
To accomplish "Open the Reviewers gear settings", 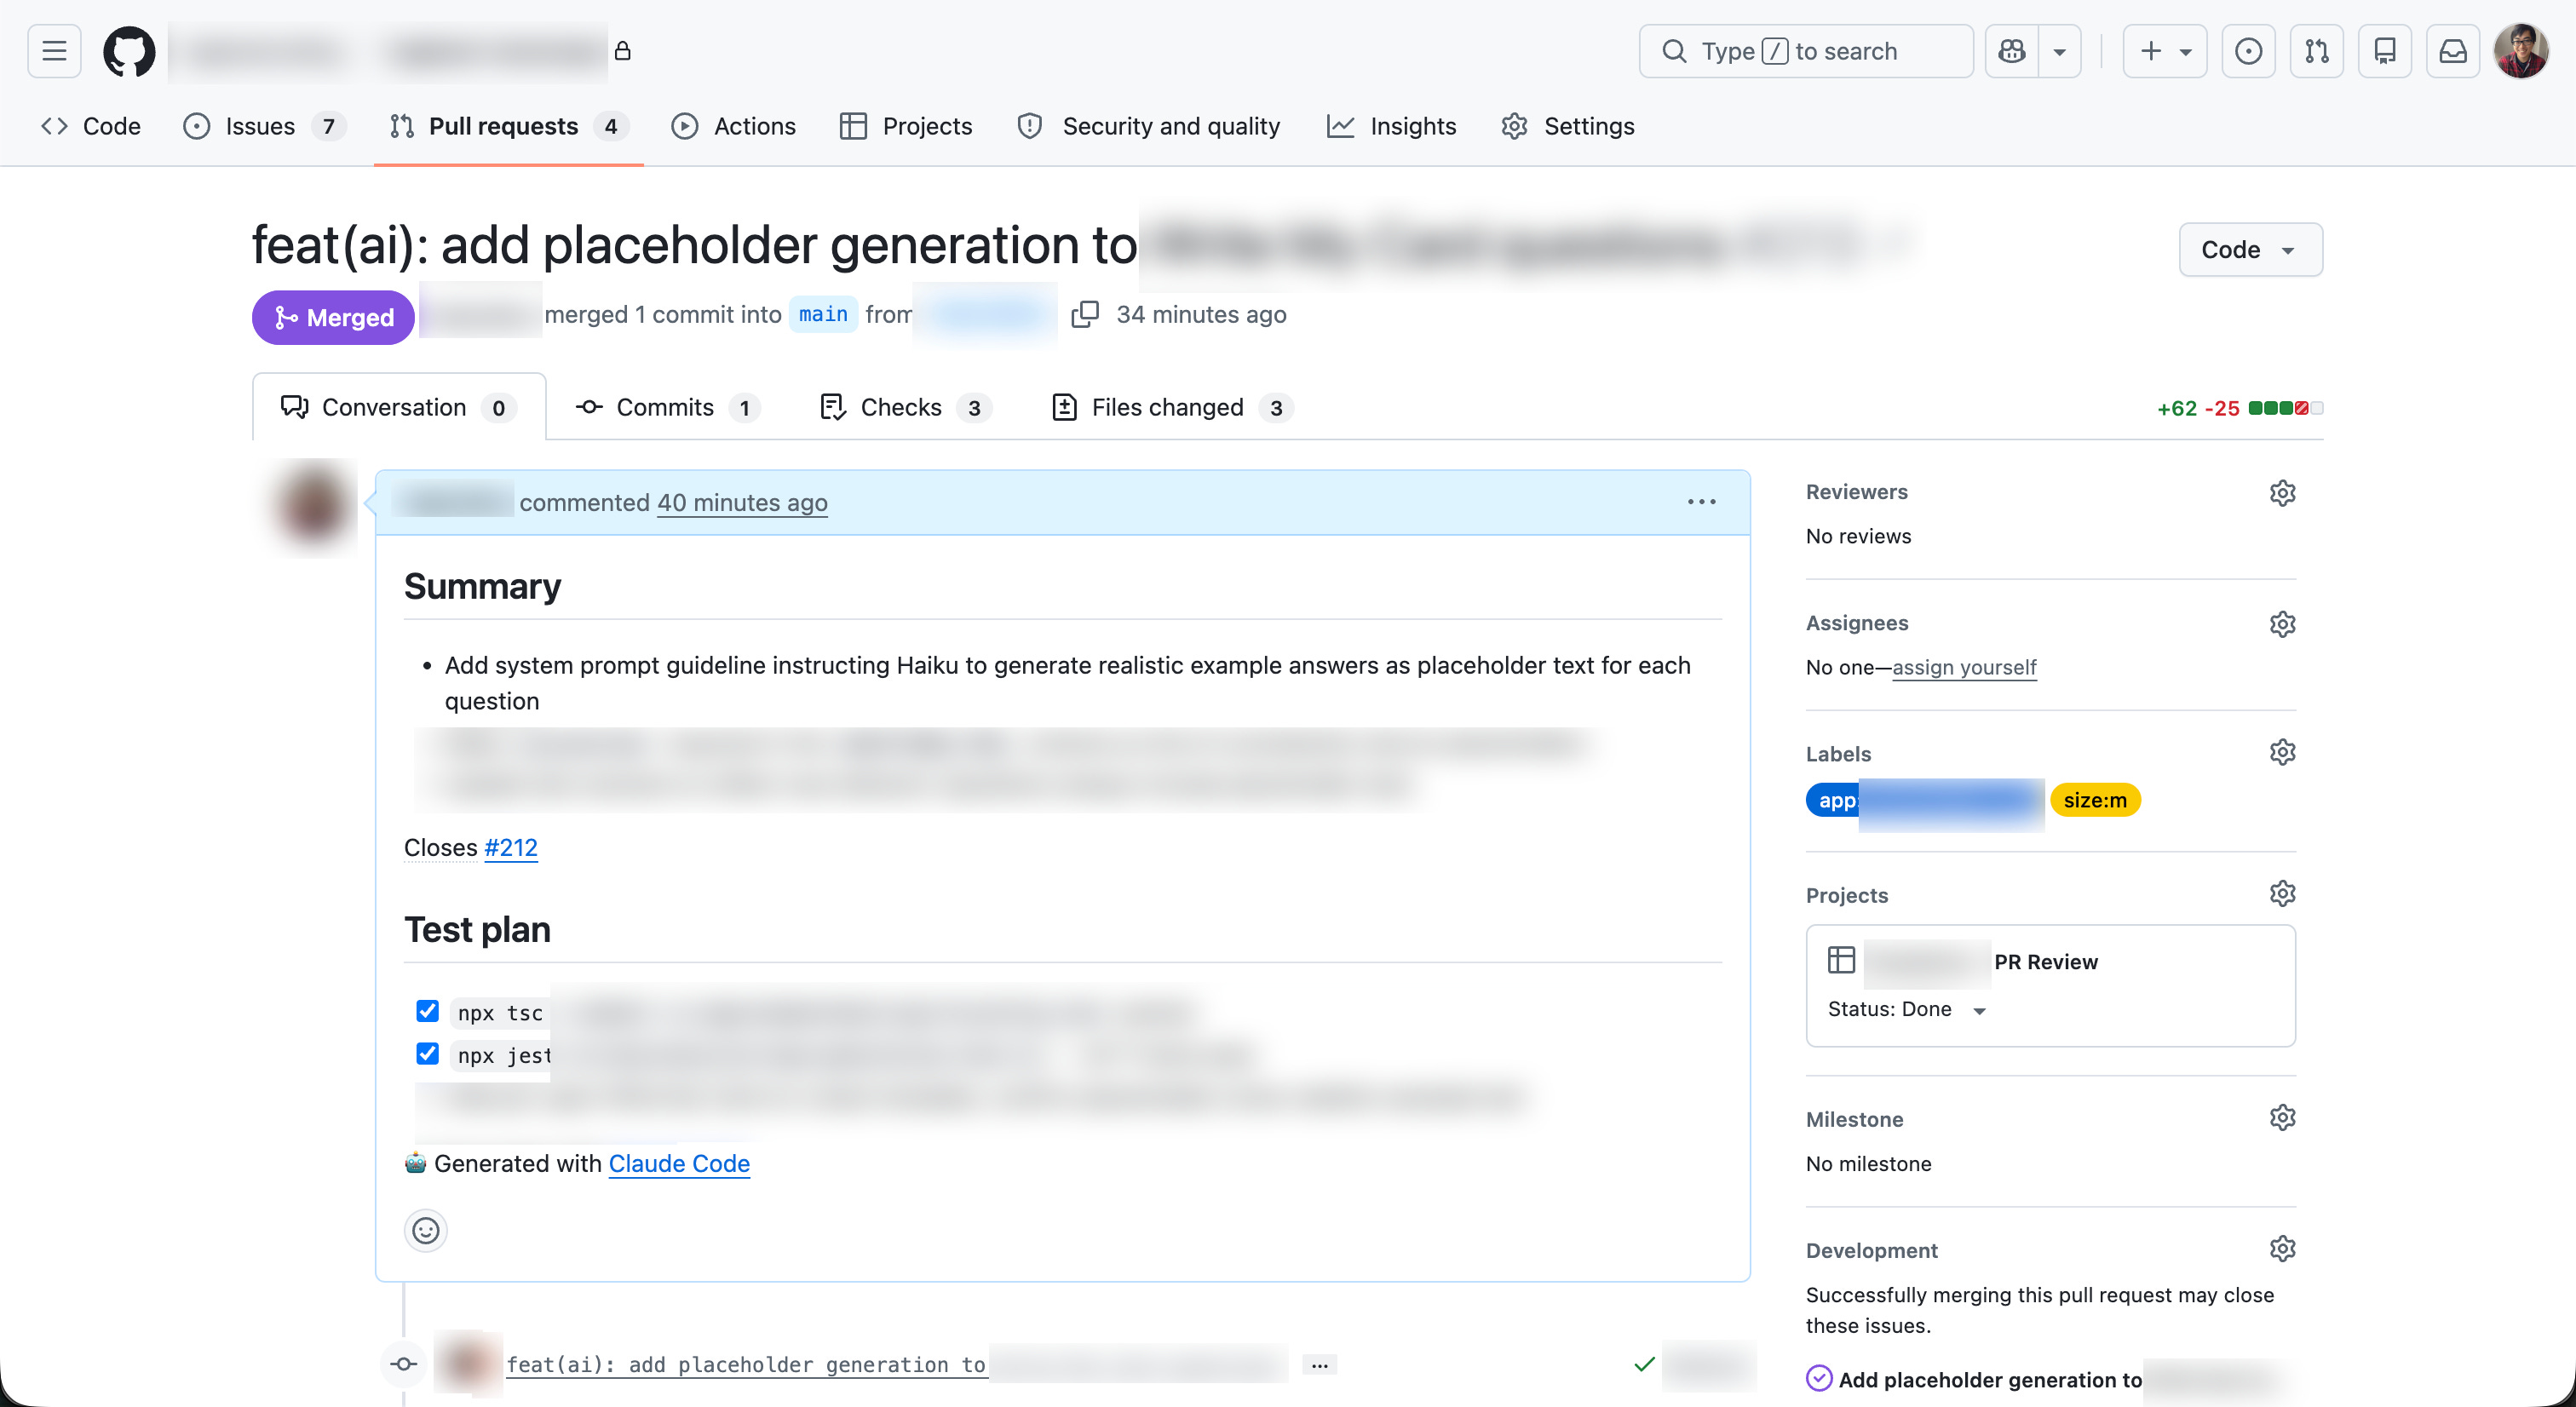I will [x=2281, y=493].
